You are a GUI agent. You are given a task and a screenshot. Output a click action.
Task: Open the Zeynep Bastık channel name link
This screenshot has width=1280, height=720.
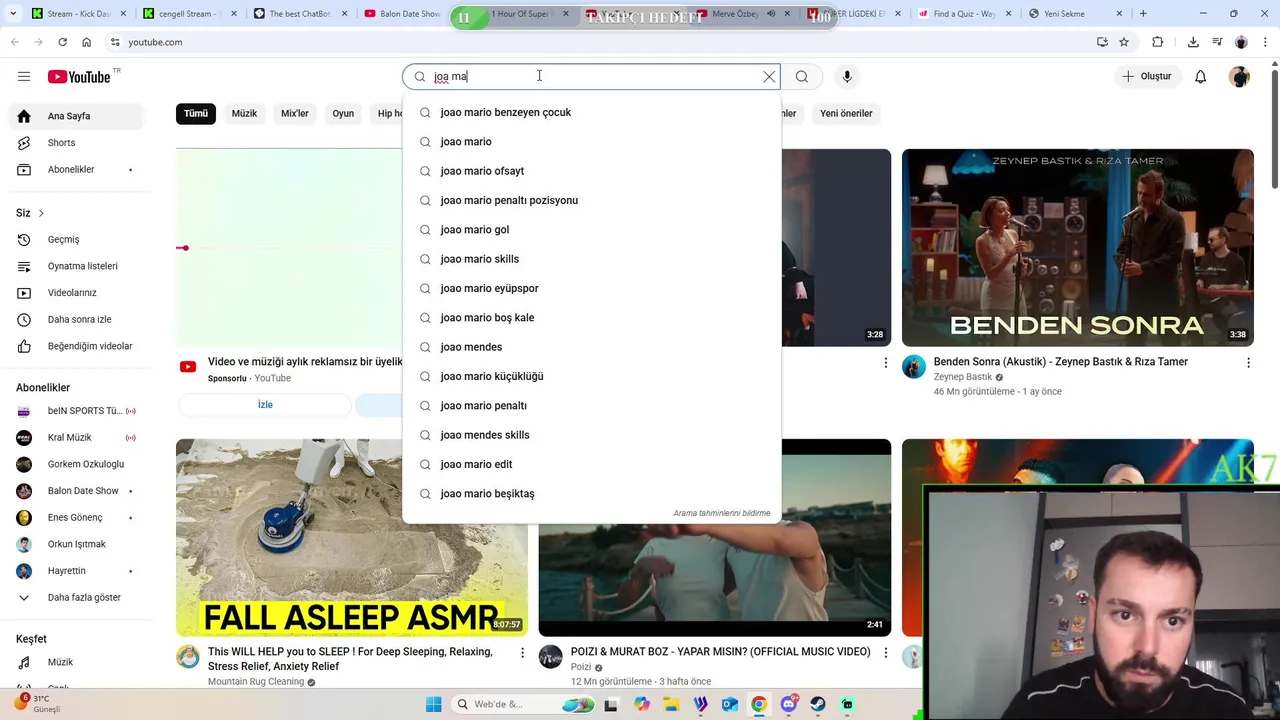[963, 377]
